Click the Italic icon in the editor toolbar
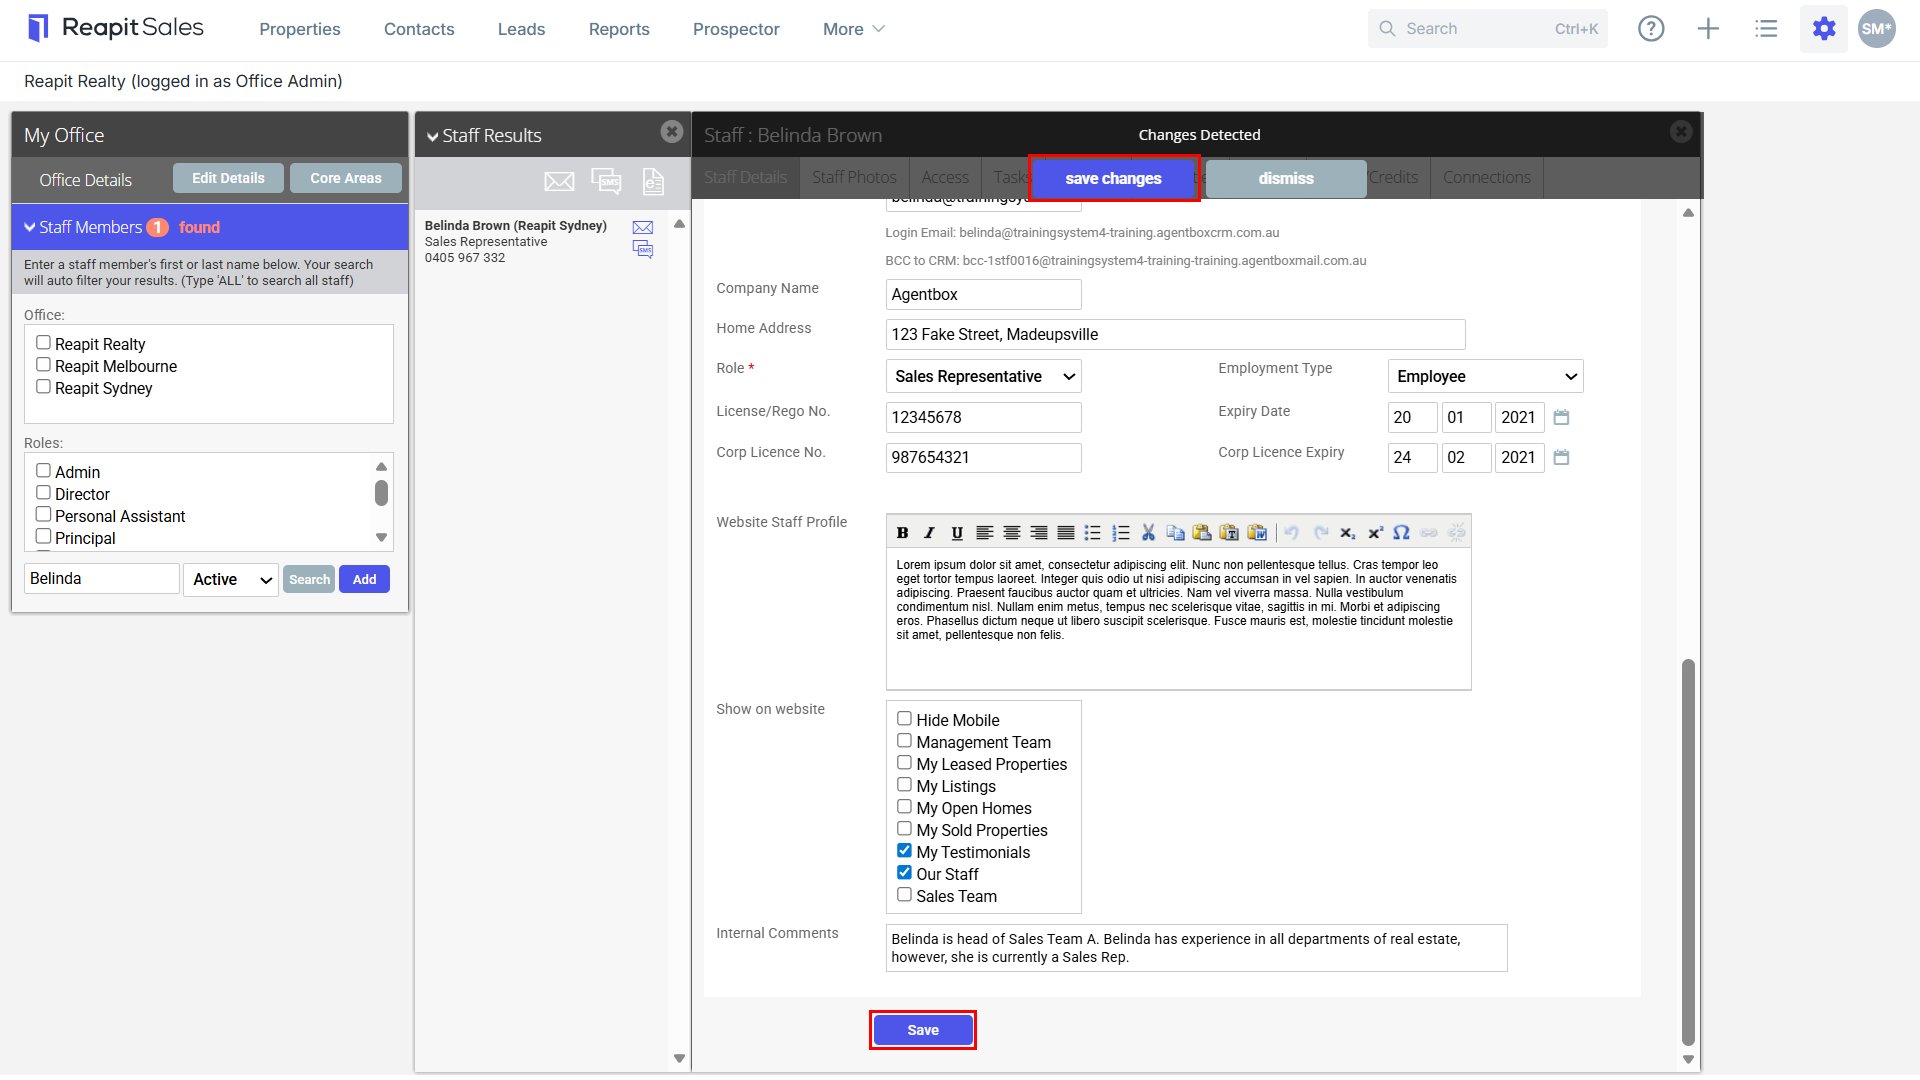This screenshot has width=1920, height=1080. 929,533
